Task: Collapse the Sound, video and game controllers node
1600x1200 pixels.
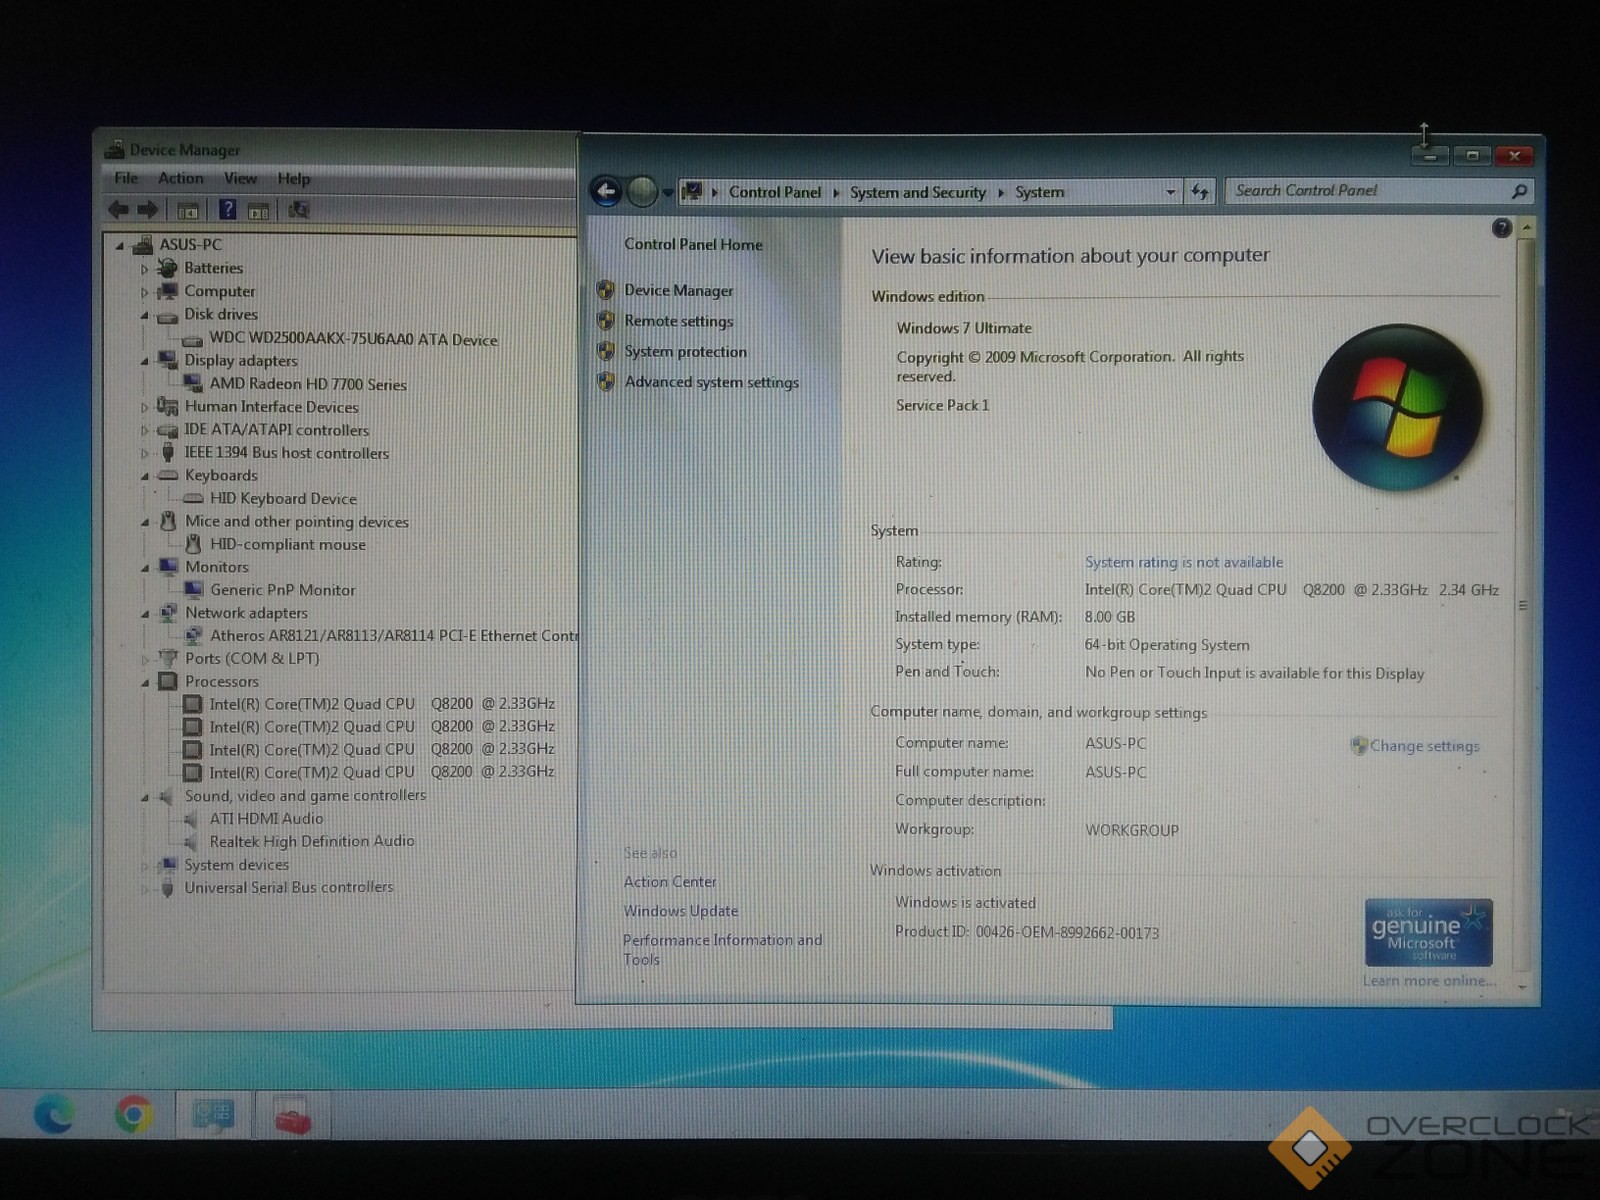Action: point(145,797)
